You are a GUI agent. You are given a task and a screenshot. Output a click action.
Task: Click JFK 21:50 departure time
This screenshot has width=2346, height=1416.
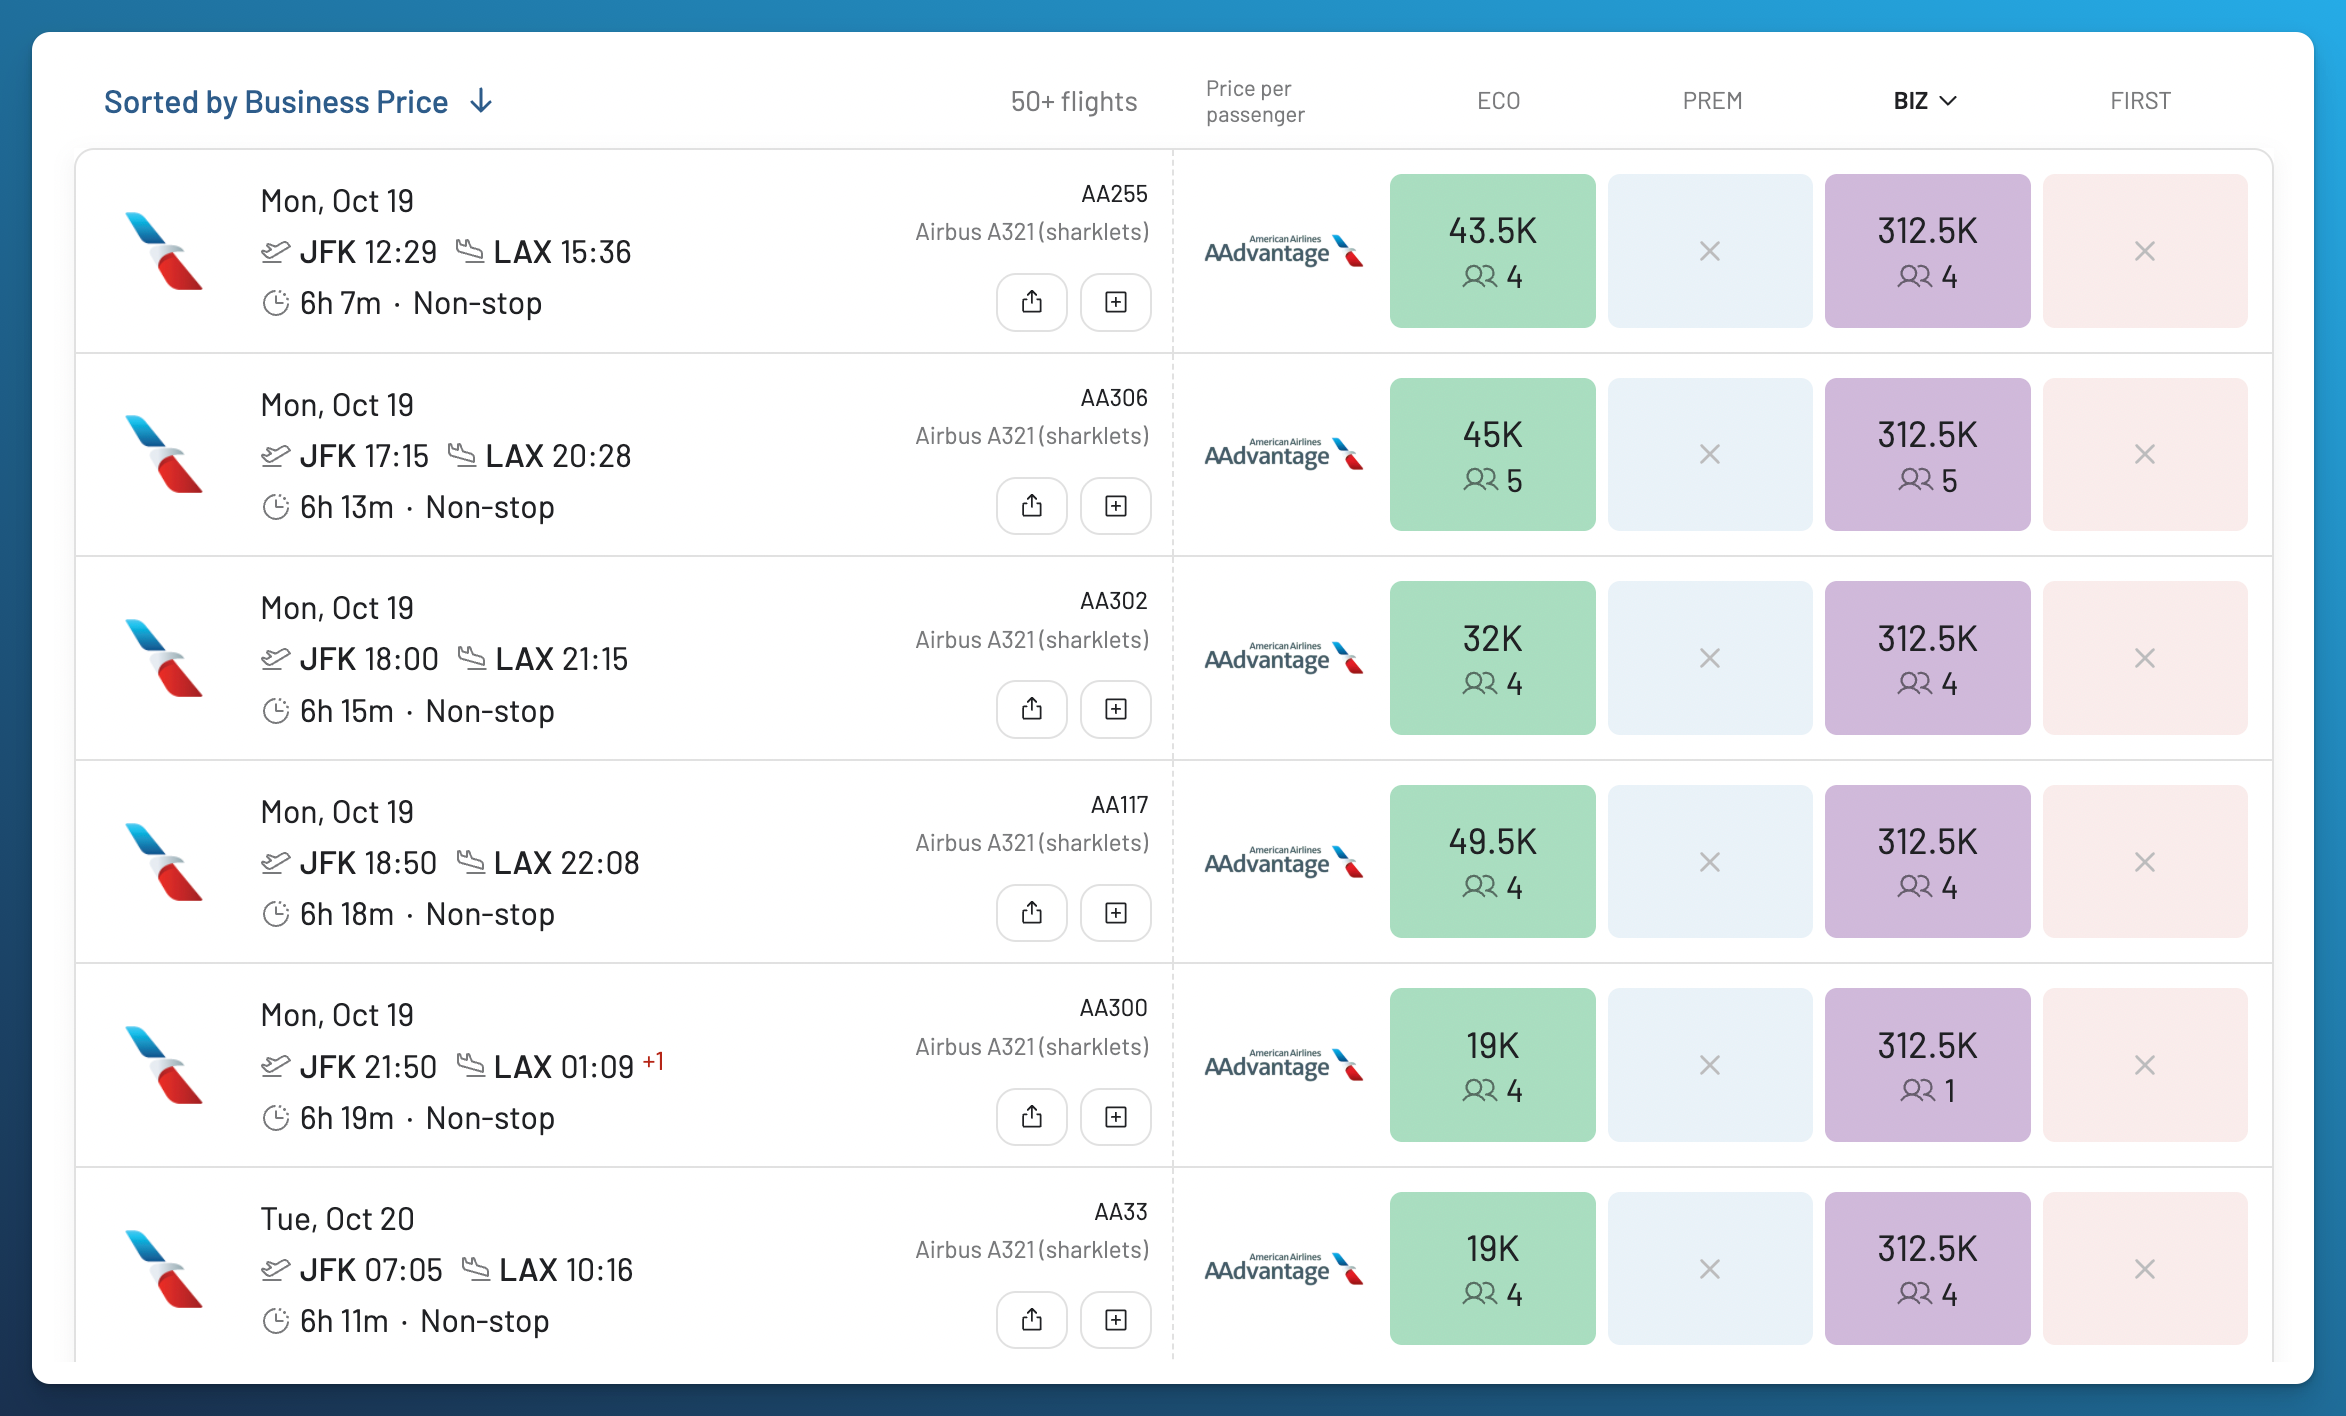point(368,1067)
